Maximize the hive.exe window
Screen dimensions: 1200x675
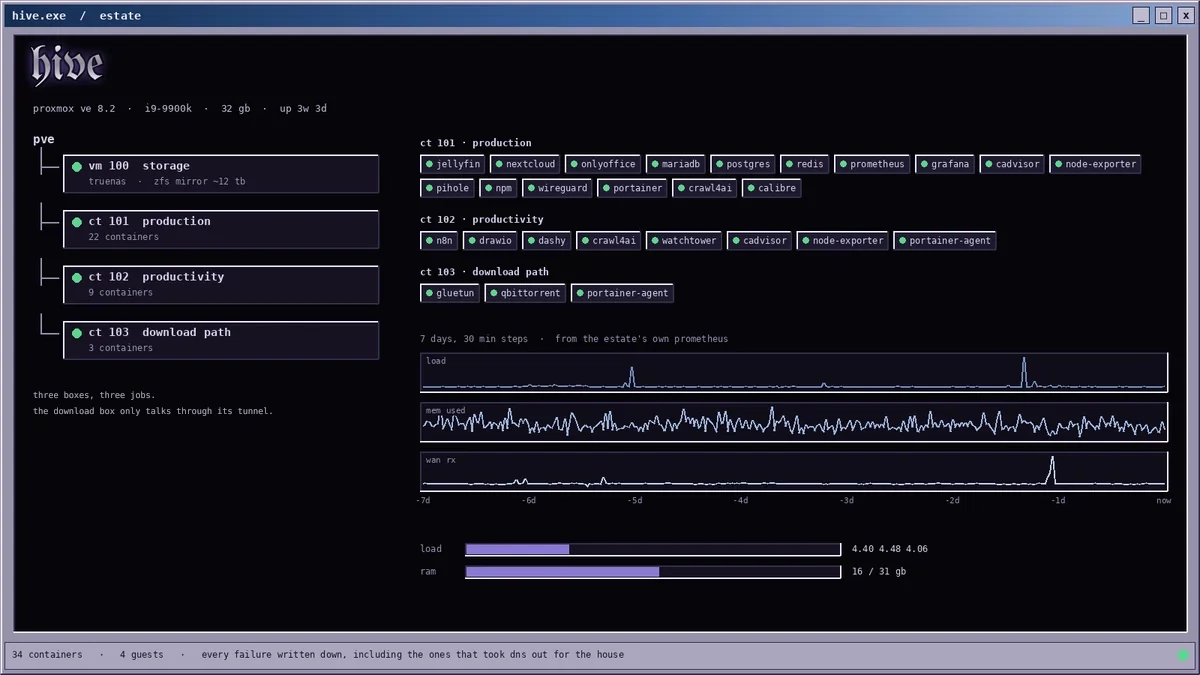pos(1163,15)
